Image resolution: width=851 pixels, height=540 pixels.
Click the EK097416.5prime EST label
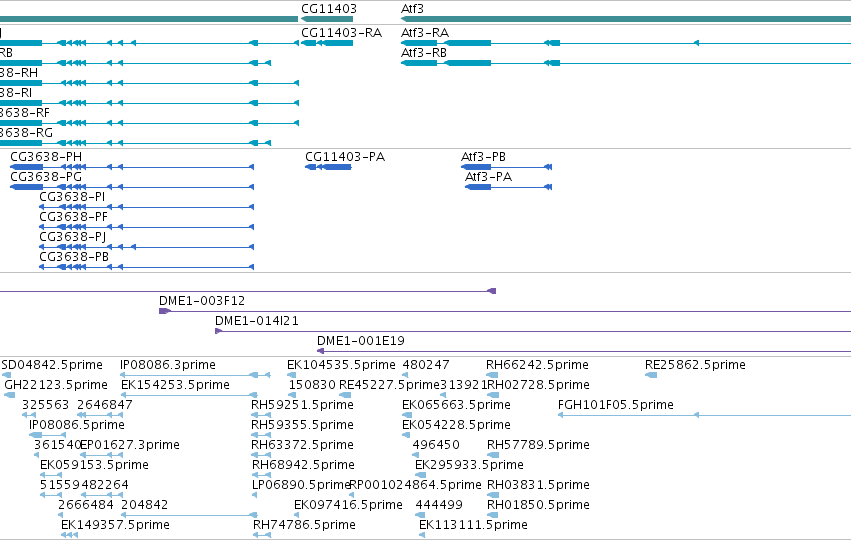(x=348, y=505)
